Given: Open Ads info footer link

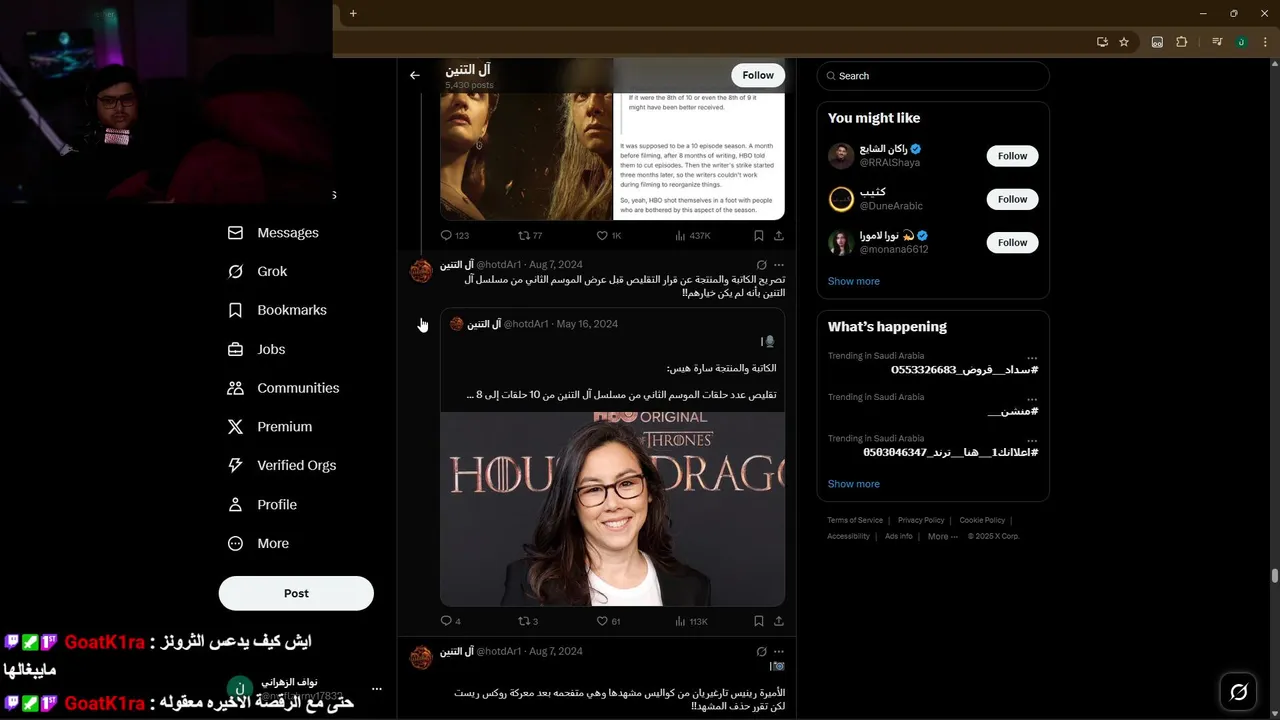Looking at the screenshot, I should [x=899, y=536].
